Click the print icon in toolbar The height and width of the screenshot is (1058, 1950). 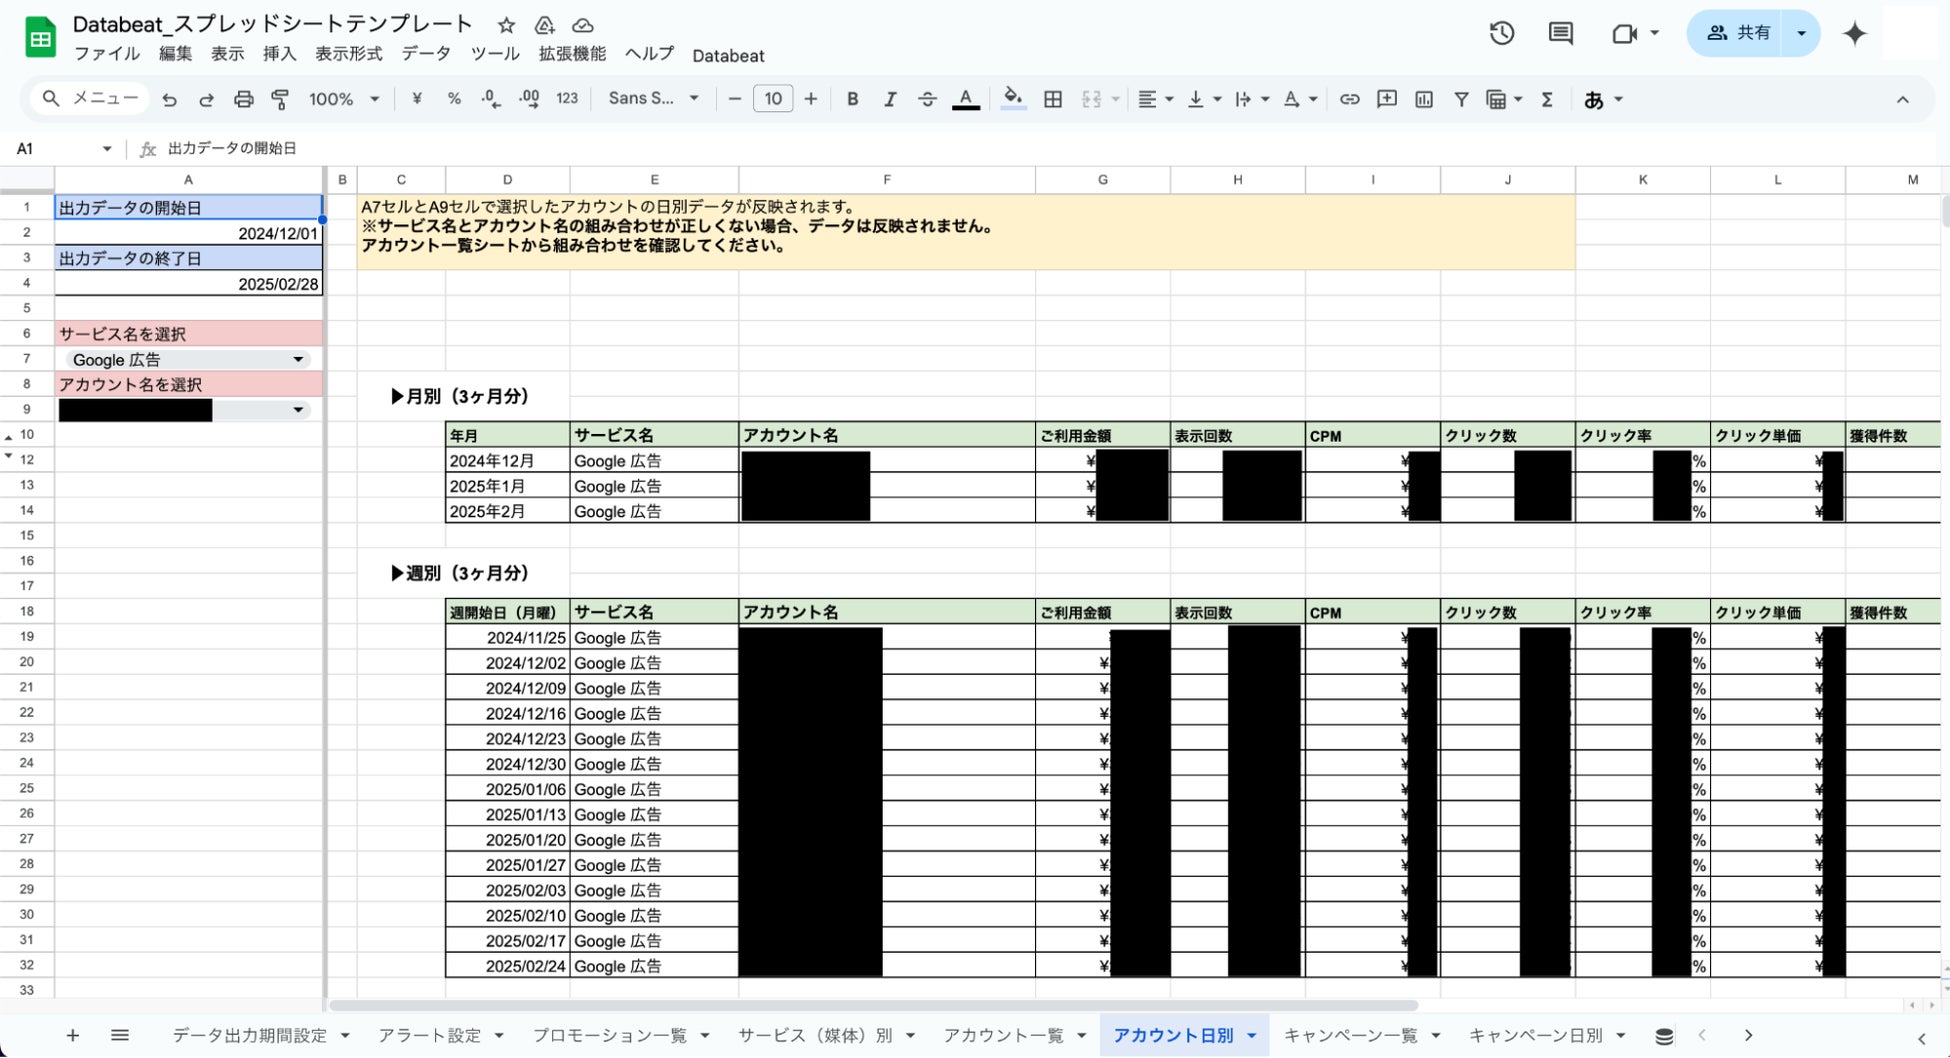tap(243, 99)
